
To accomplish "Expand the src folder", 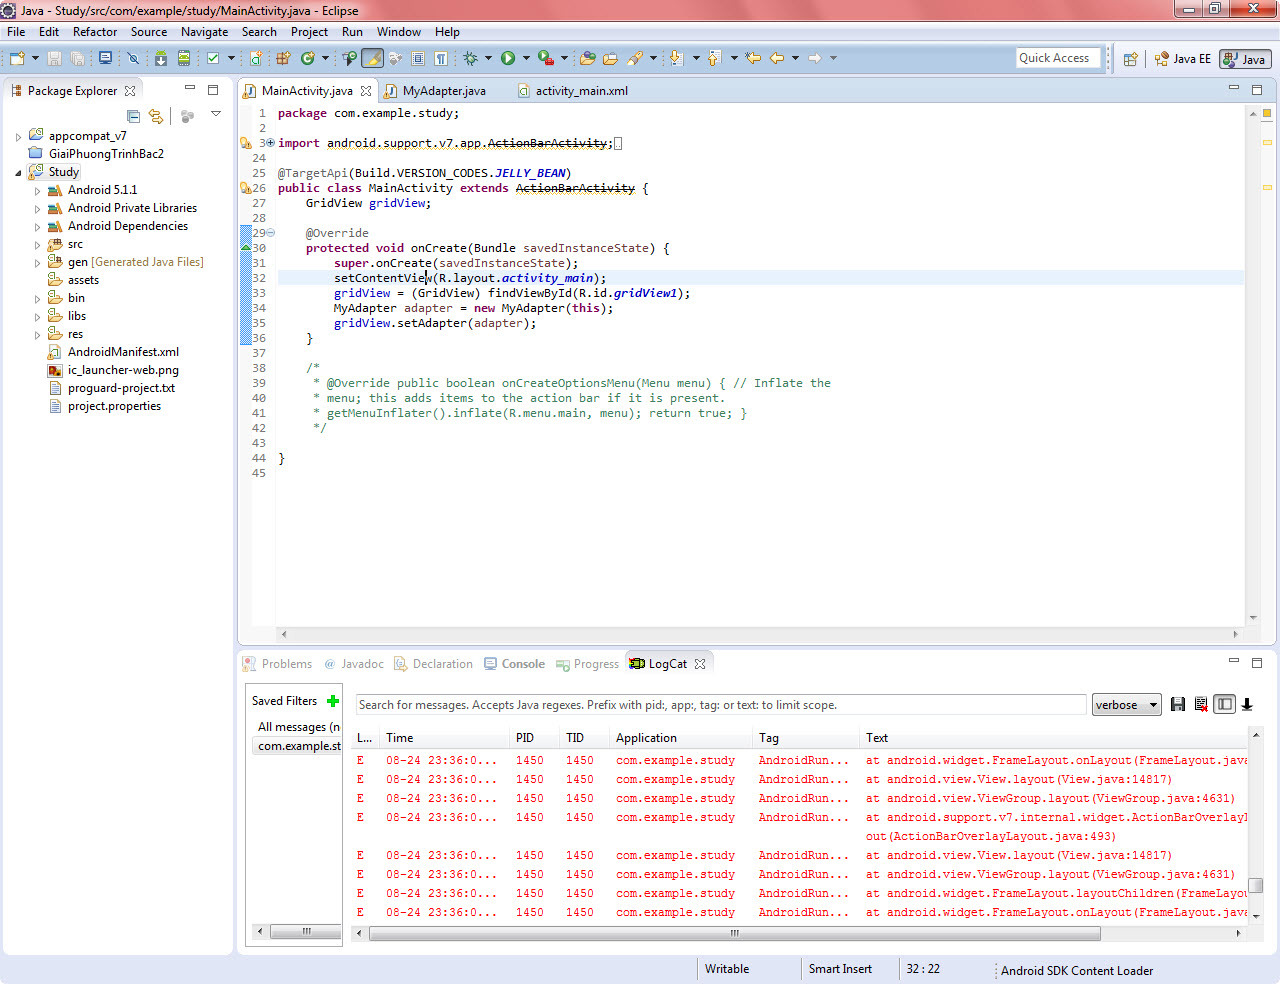I will click(x=38, y=245).
